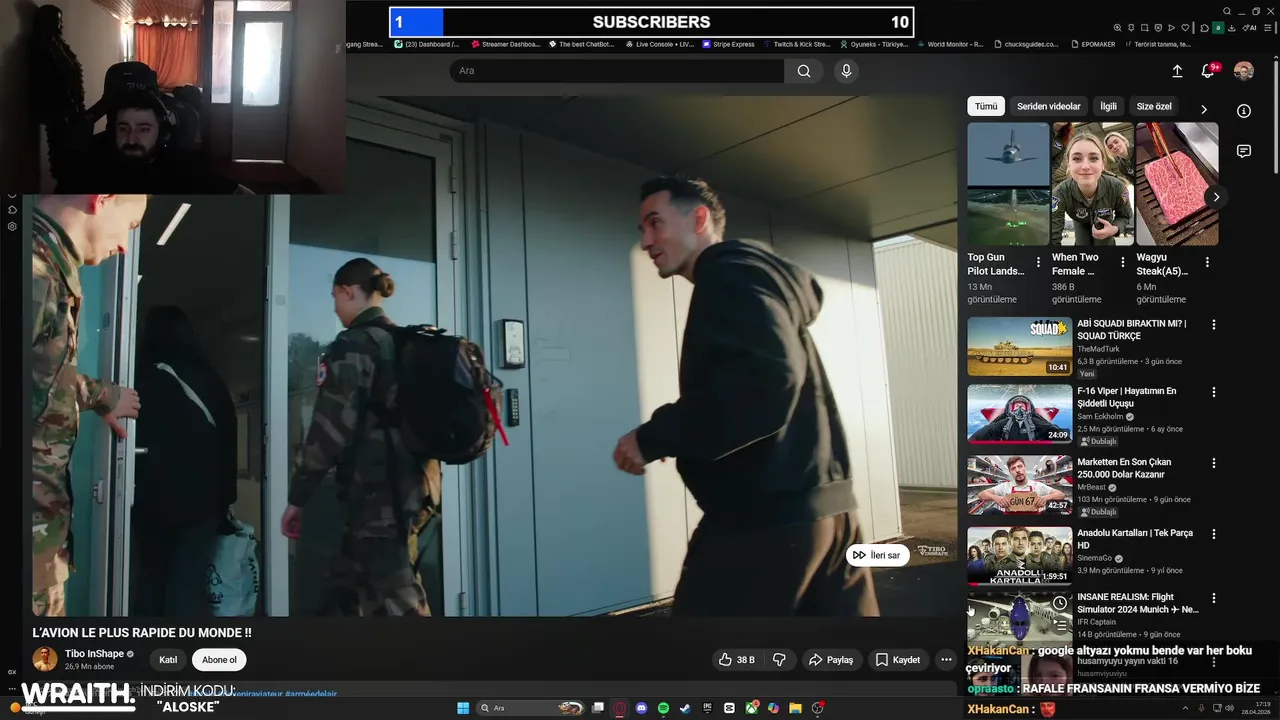Open the Xbox app from the taskbar
The width and height of the screenshot is (1280, 720).
(751, 708)
